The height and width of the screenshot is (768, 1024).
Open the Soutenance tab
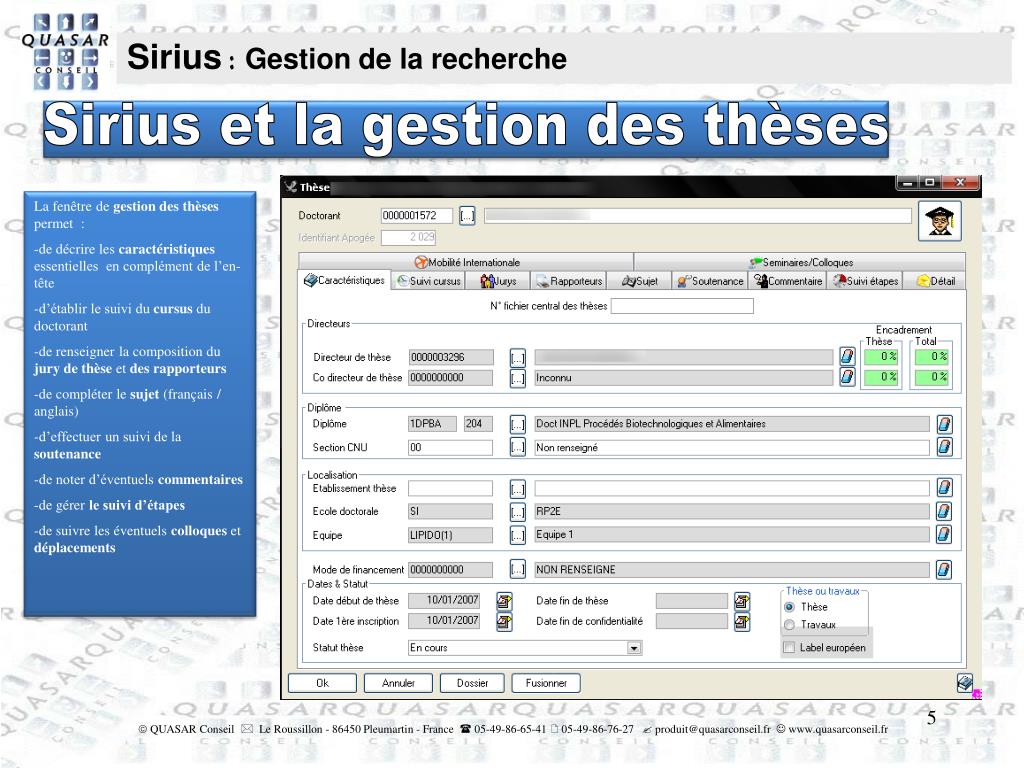click(x=710, y=281)
